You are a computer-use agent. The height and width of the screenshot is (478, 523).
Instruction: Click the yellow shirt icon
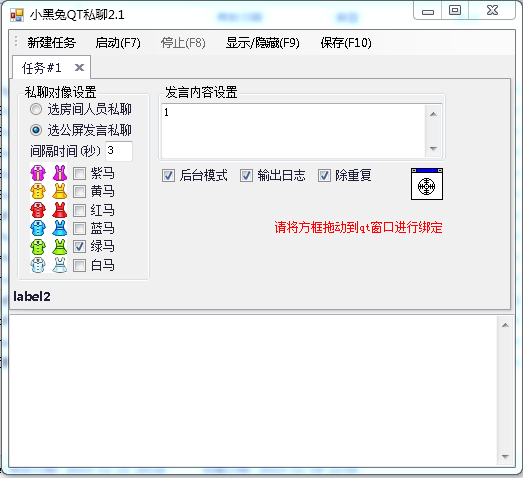coord(38,191)
